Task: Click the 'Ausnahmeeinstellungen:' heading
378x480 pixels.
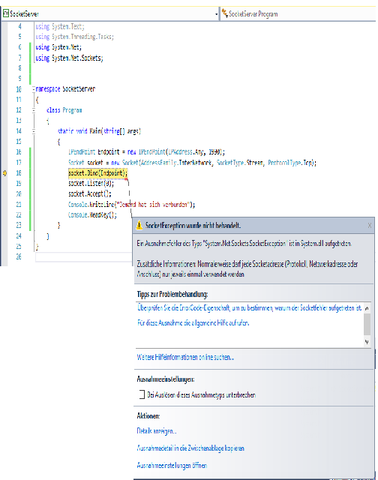Action: pos(166,379)
